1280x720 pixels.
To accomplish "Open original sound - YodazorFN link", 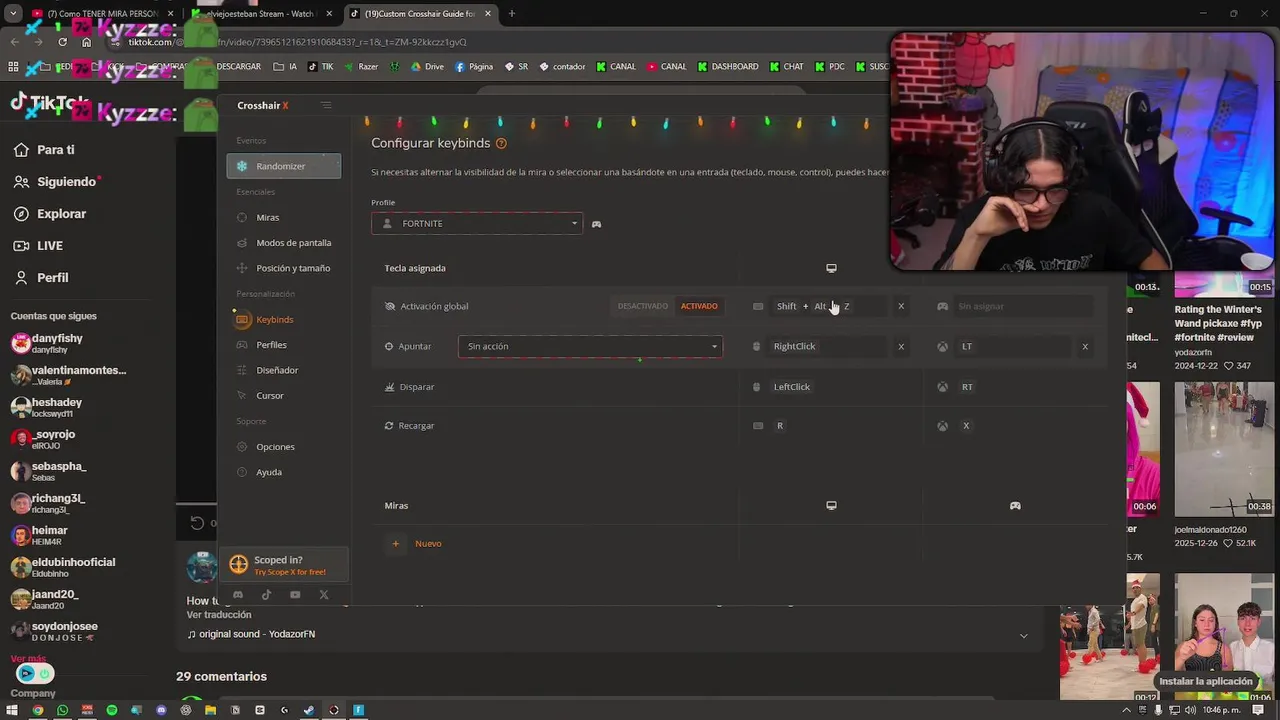I will (x=251, y=634).
